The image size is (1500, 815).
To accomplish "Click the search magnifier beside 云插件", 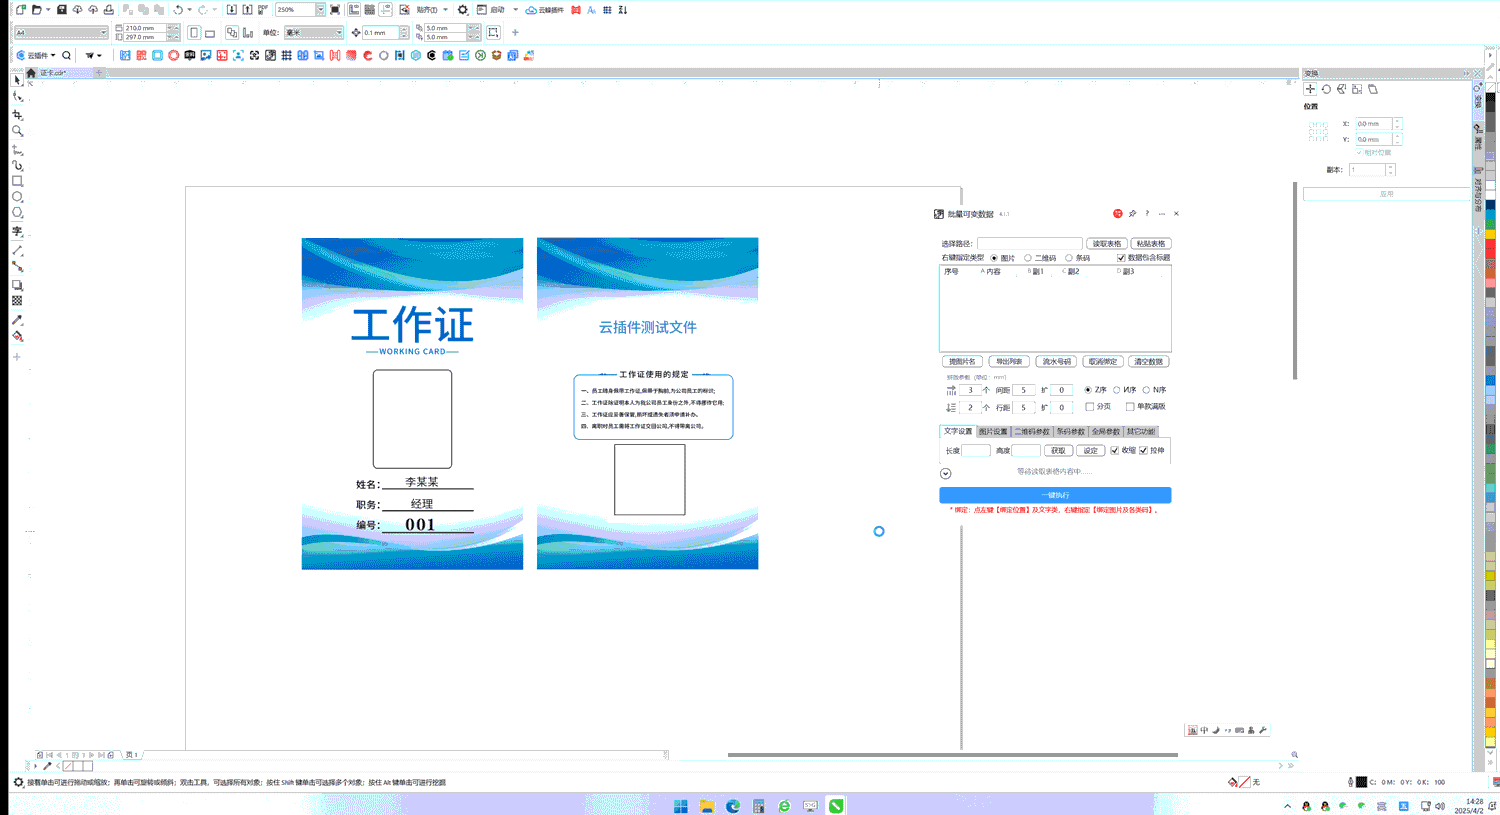I will tap(66, 55).
